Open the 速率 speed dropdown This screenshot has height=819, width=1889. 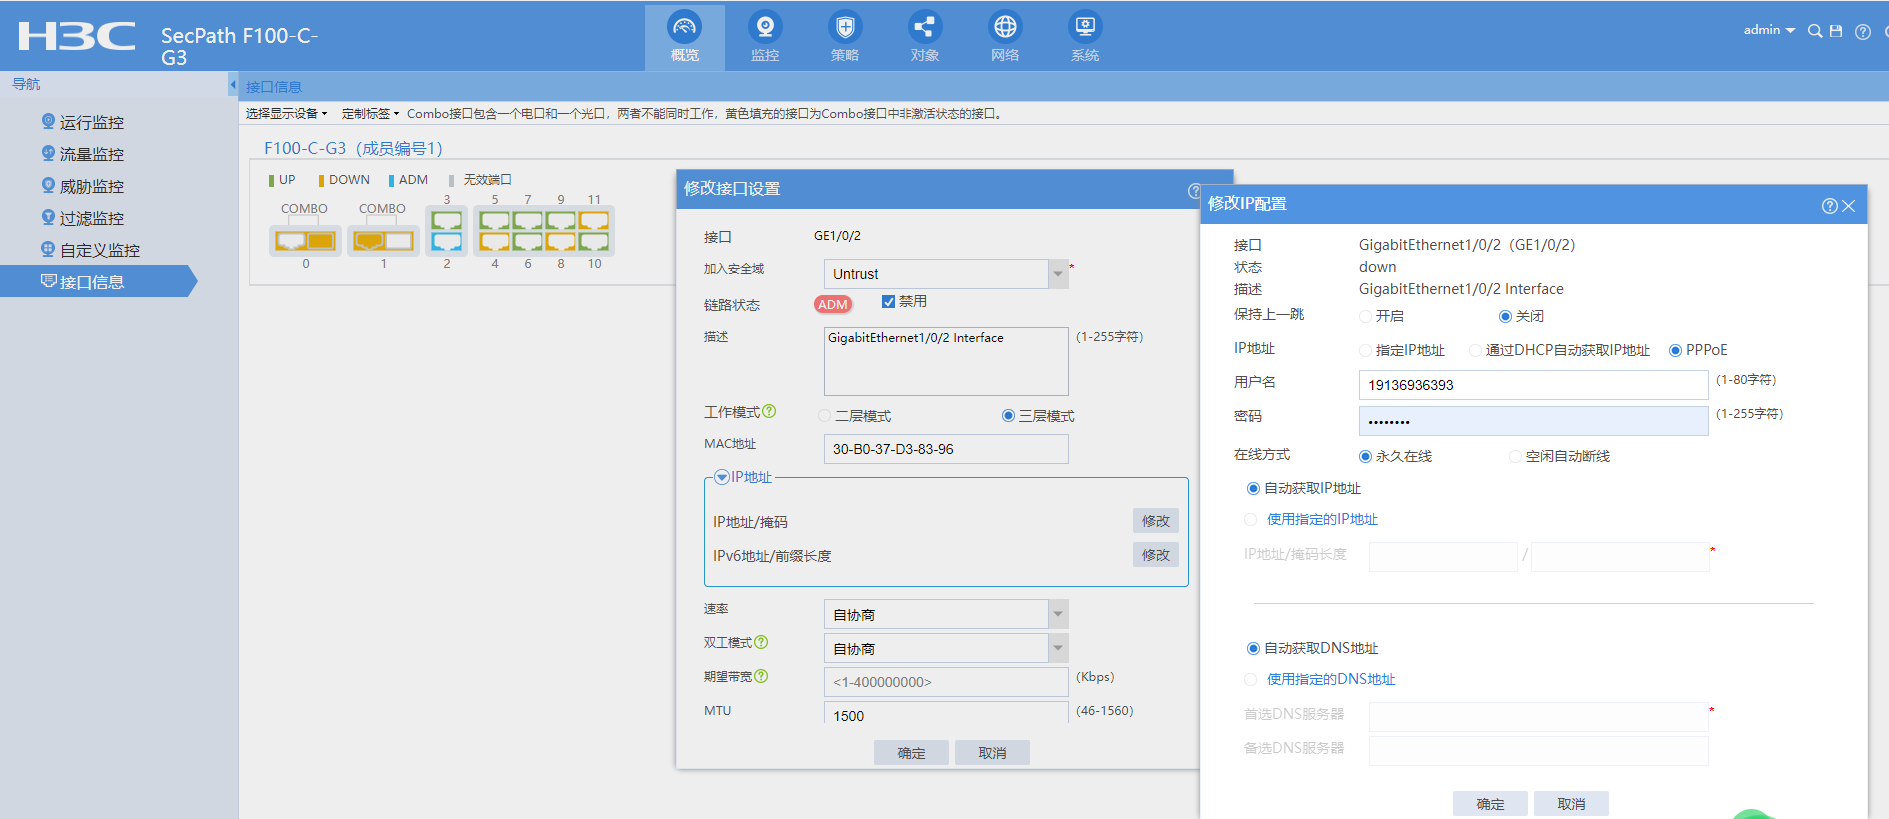(1058, 614)
